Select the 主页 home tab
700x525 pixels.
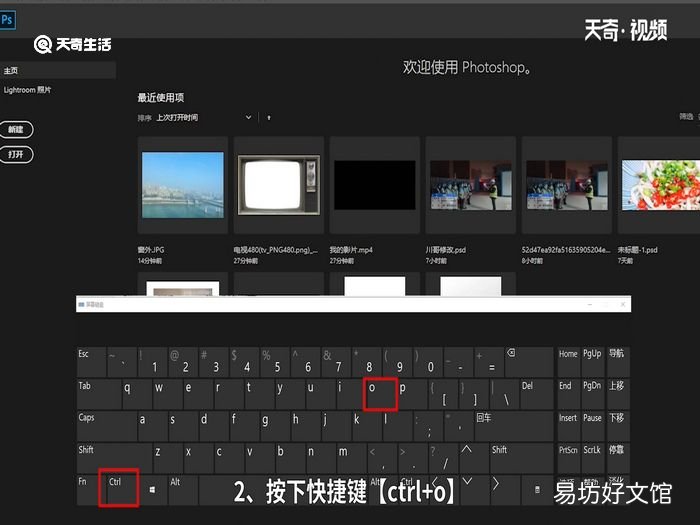click(x=58, y=71)
